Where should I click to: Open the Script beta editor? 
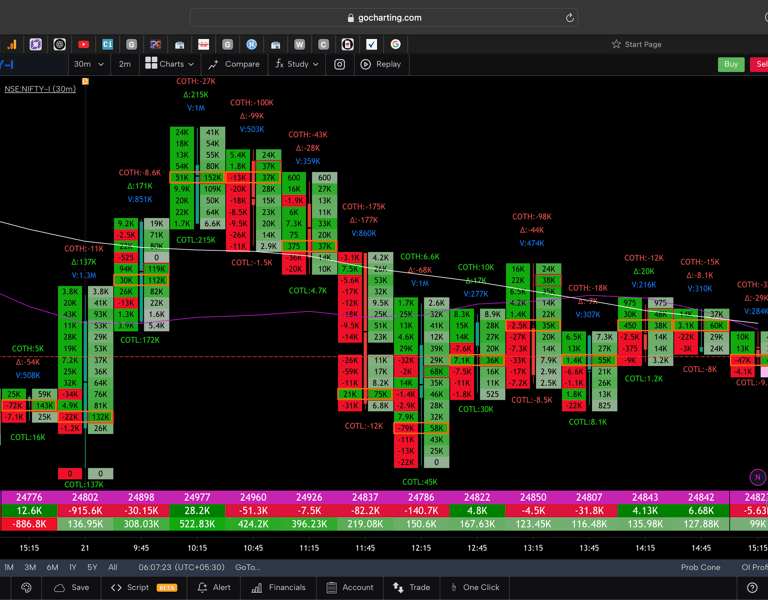pos(144,587)
